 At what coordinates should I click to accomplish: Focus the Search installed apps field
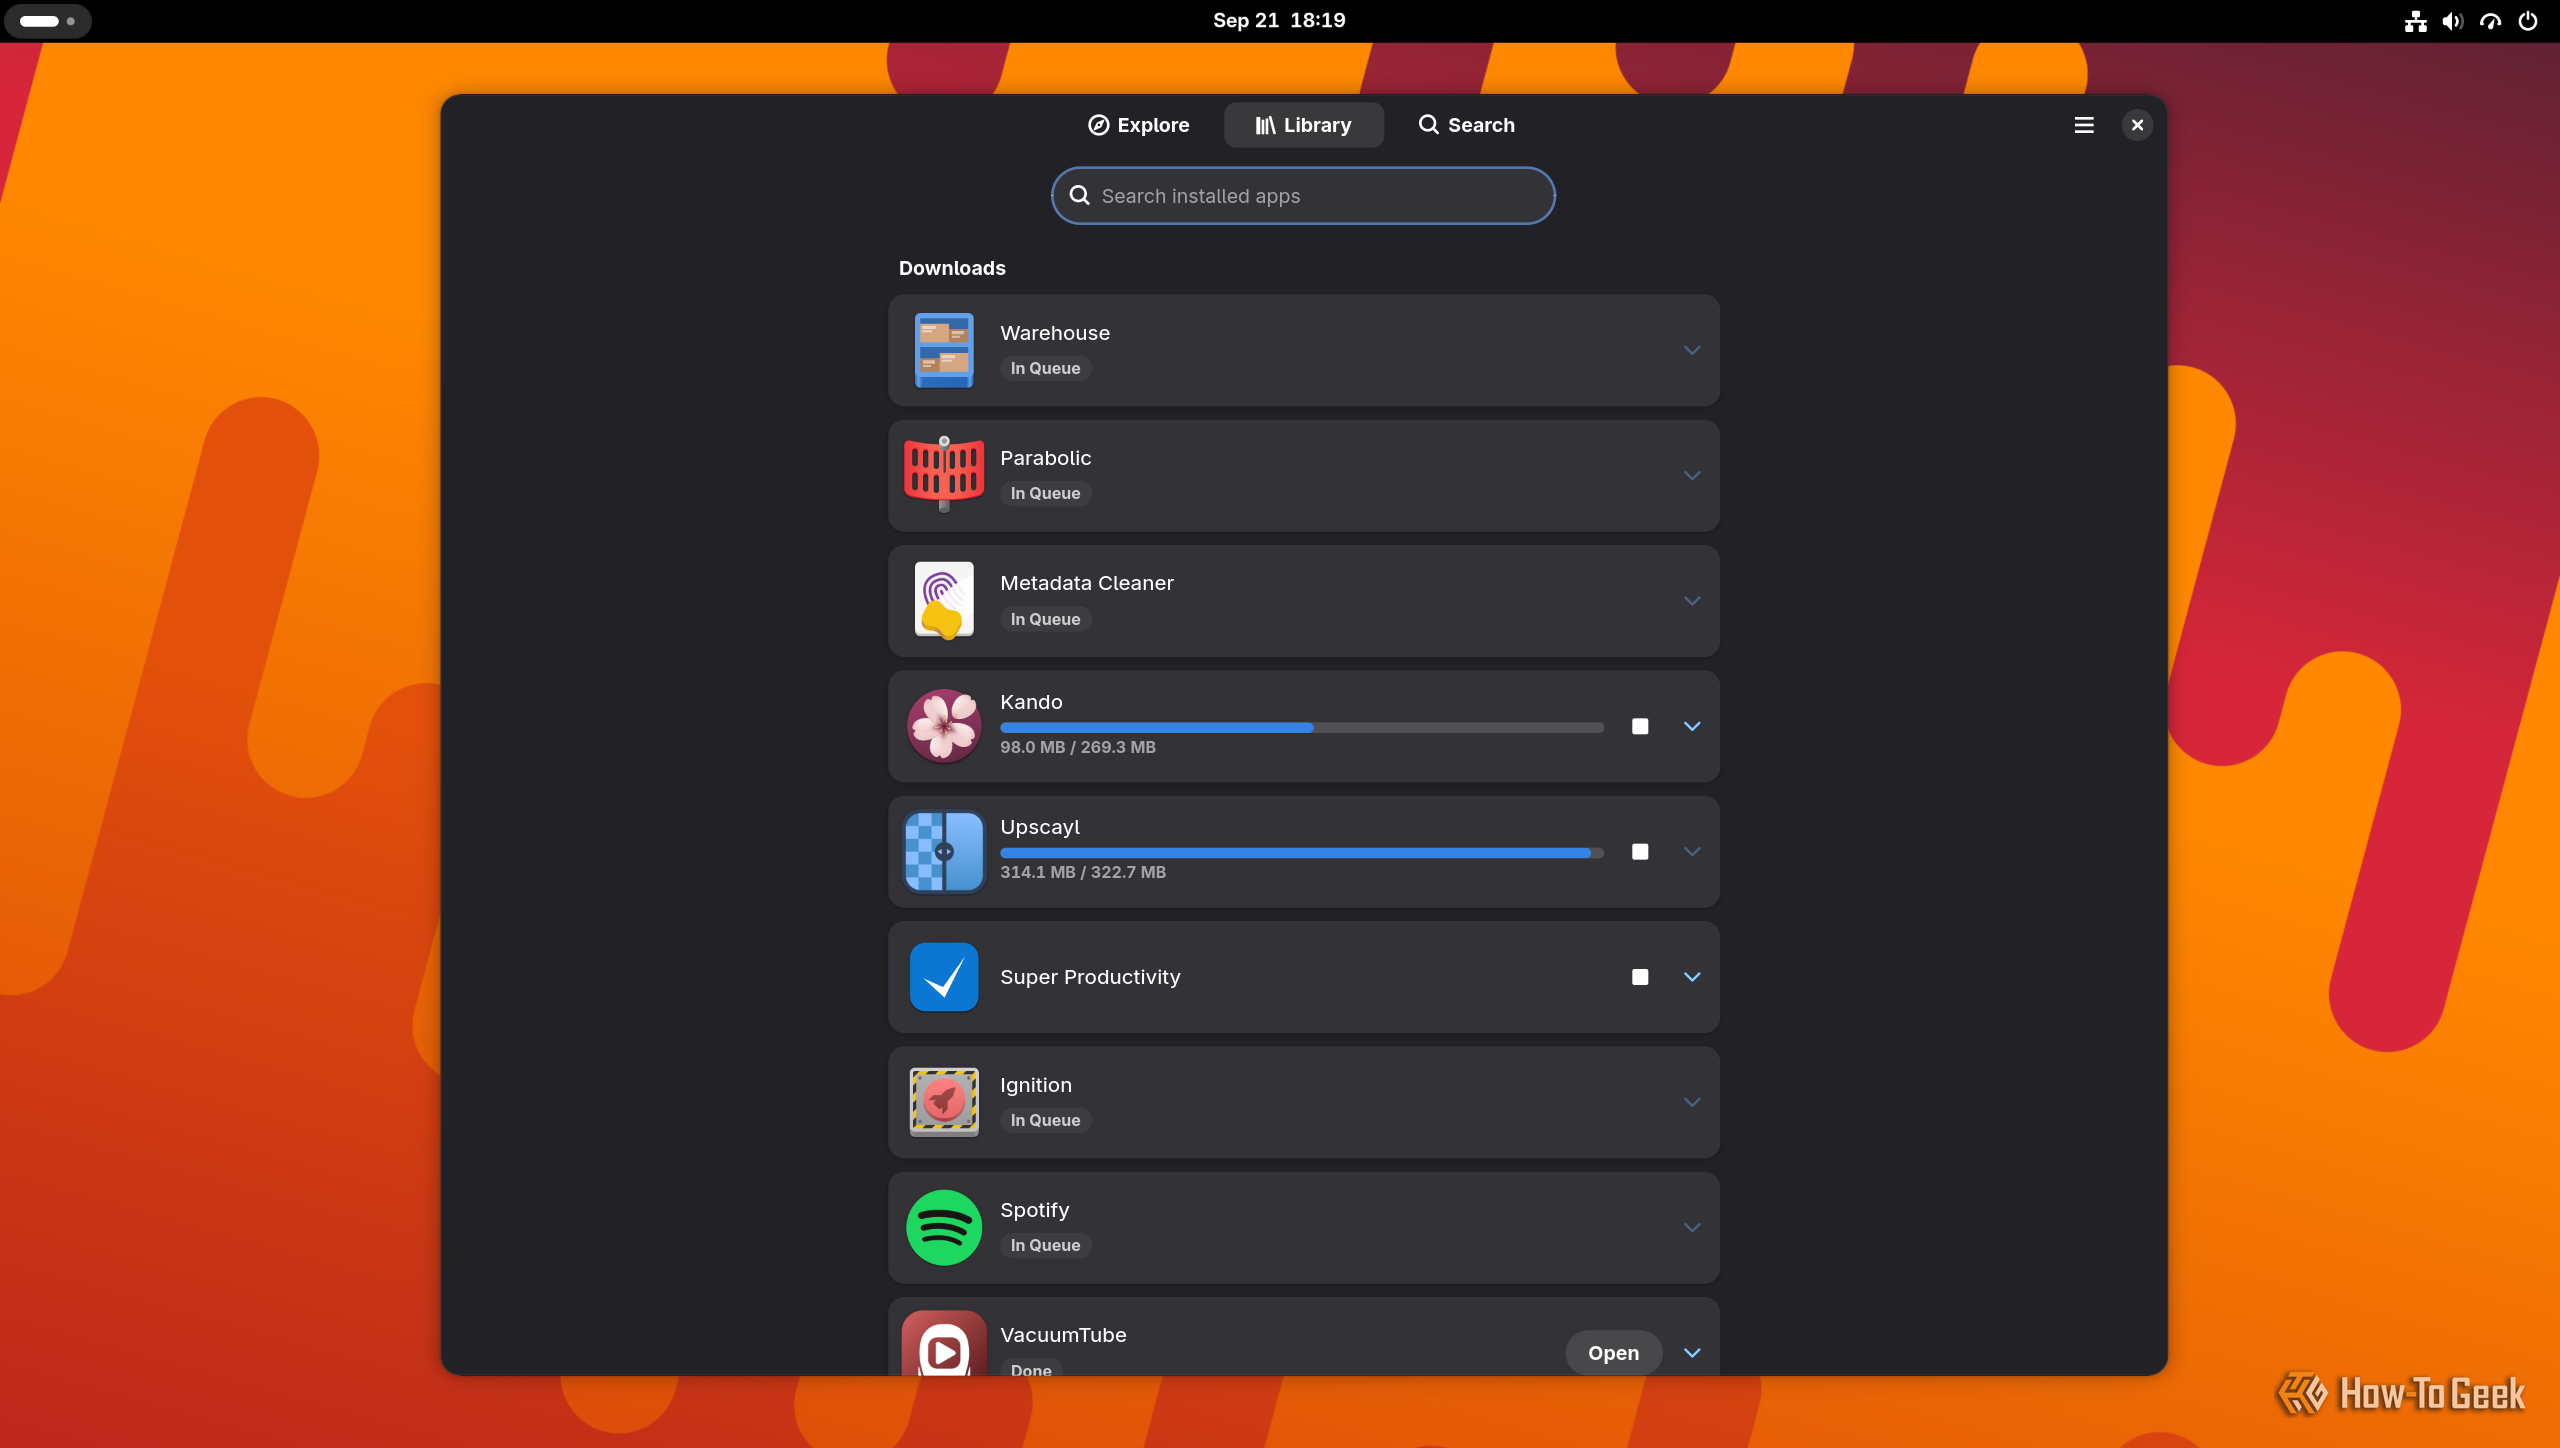coord(1303,196)
